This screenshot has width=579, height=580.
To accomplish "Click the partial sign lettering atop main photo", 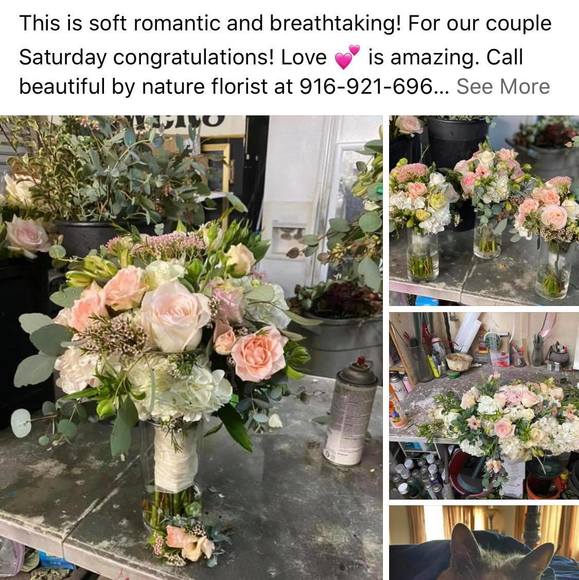I will click(x=181, y=121).
